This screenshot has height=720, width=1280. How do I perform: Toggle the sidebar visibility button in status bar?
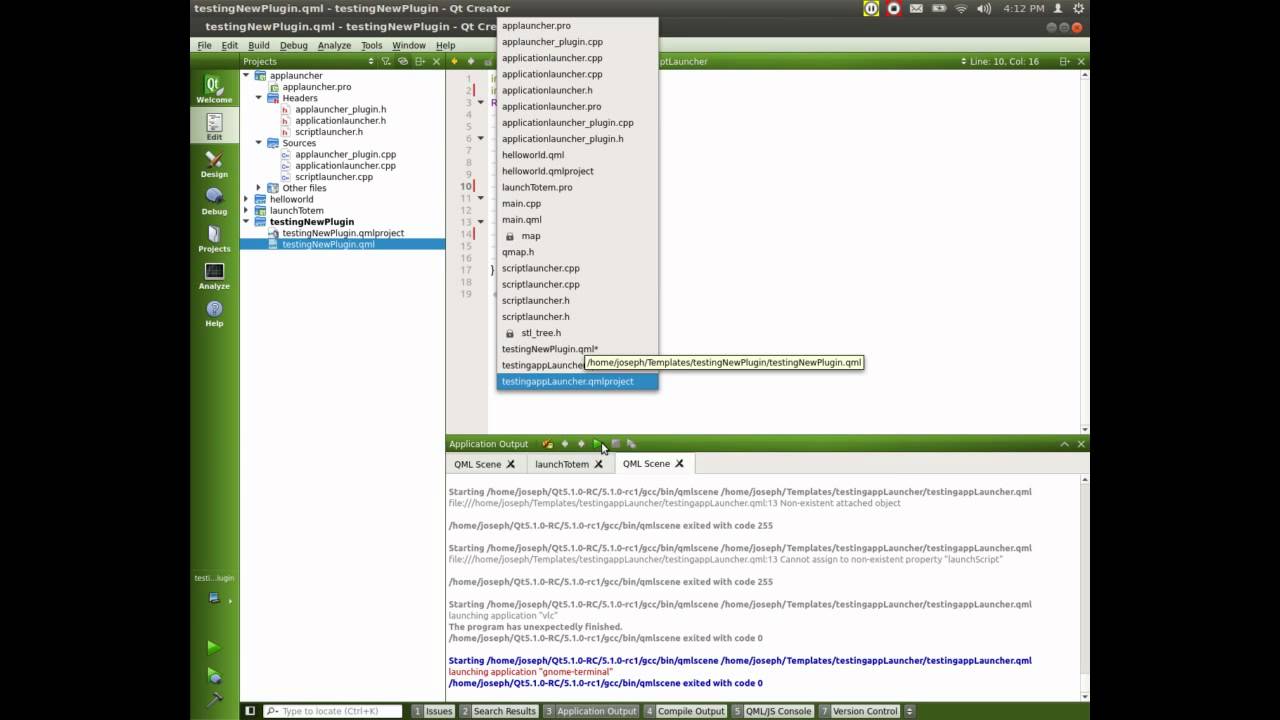[250, 711]
